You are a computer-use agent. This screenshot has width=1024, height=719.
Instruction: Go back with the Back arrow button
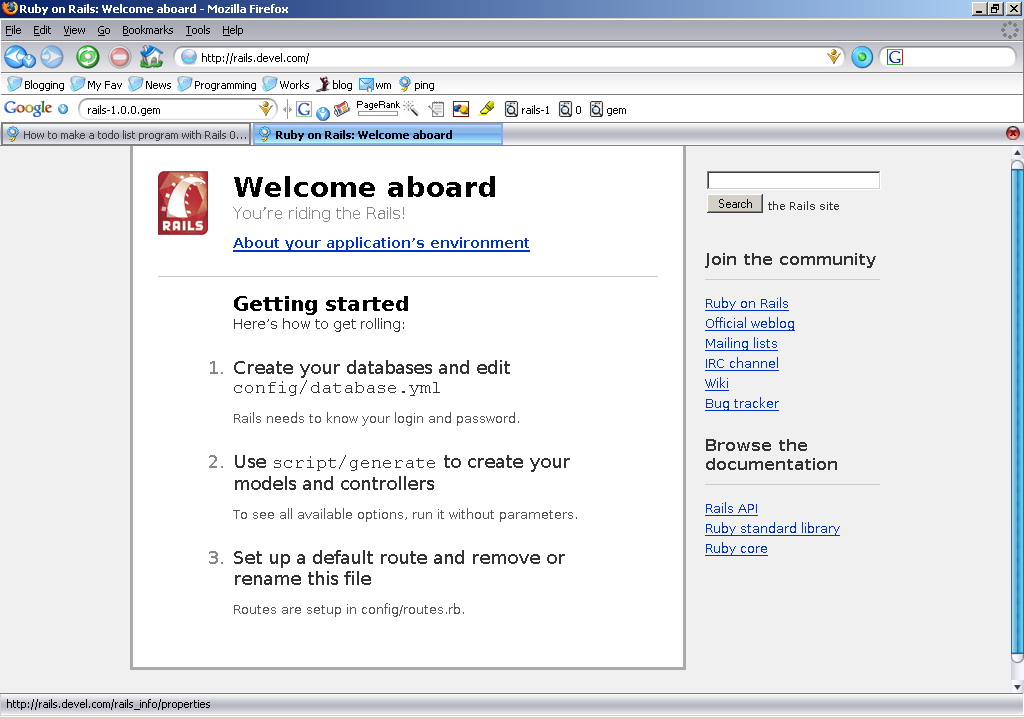16,57
